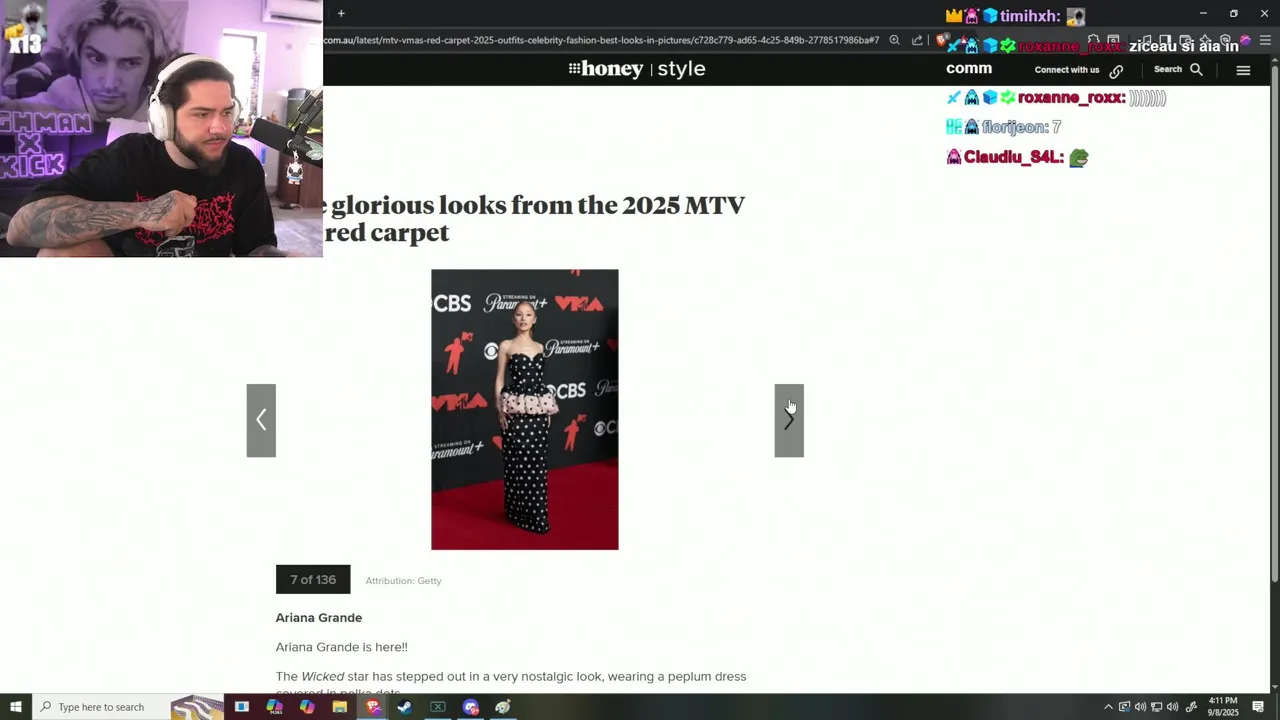1280x720 pixels.
Task: Click the Connect with us text
Action: point(1067,70)
